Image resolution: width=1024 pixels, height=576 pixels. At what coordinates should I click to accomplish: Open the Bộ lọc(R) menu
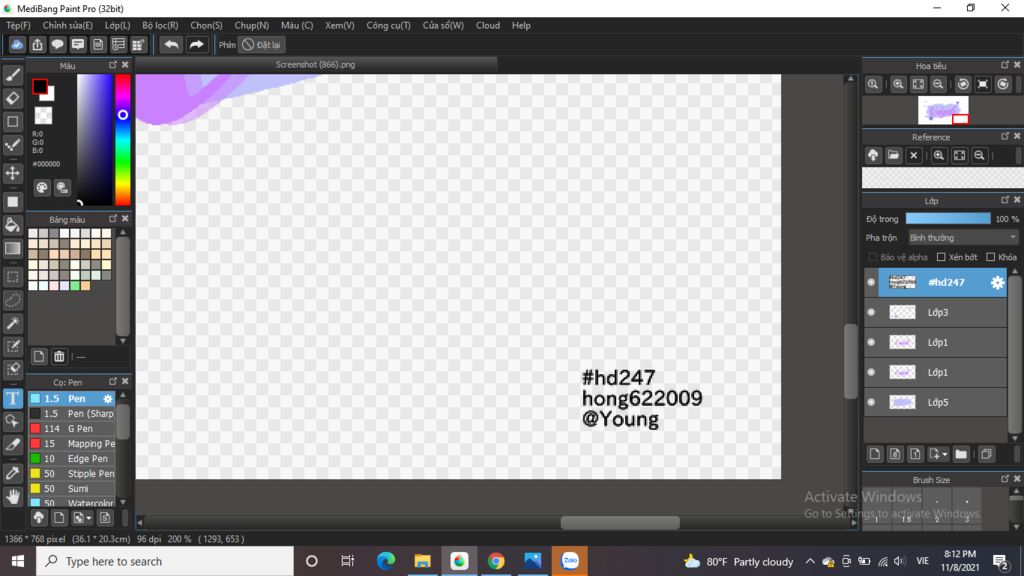pyautogui.click(x=160, y=25)
